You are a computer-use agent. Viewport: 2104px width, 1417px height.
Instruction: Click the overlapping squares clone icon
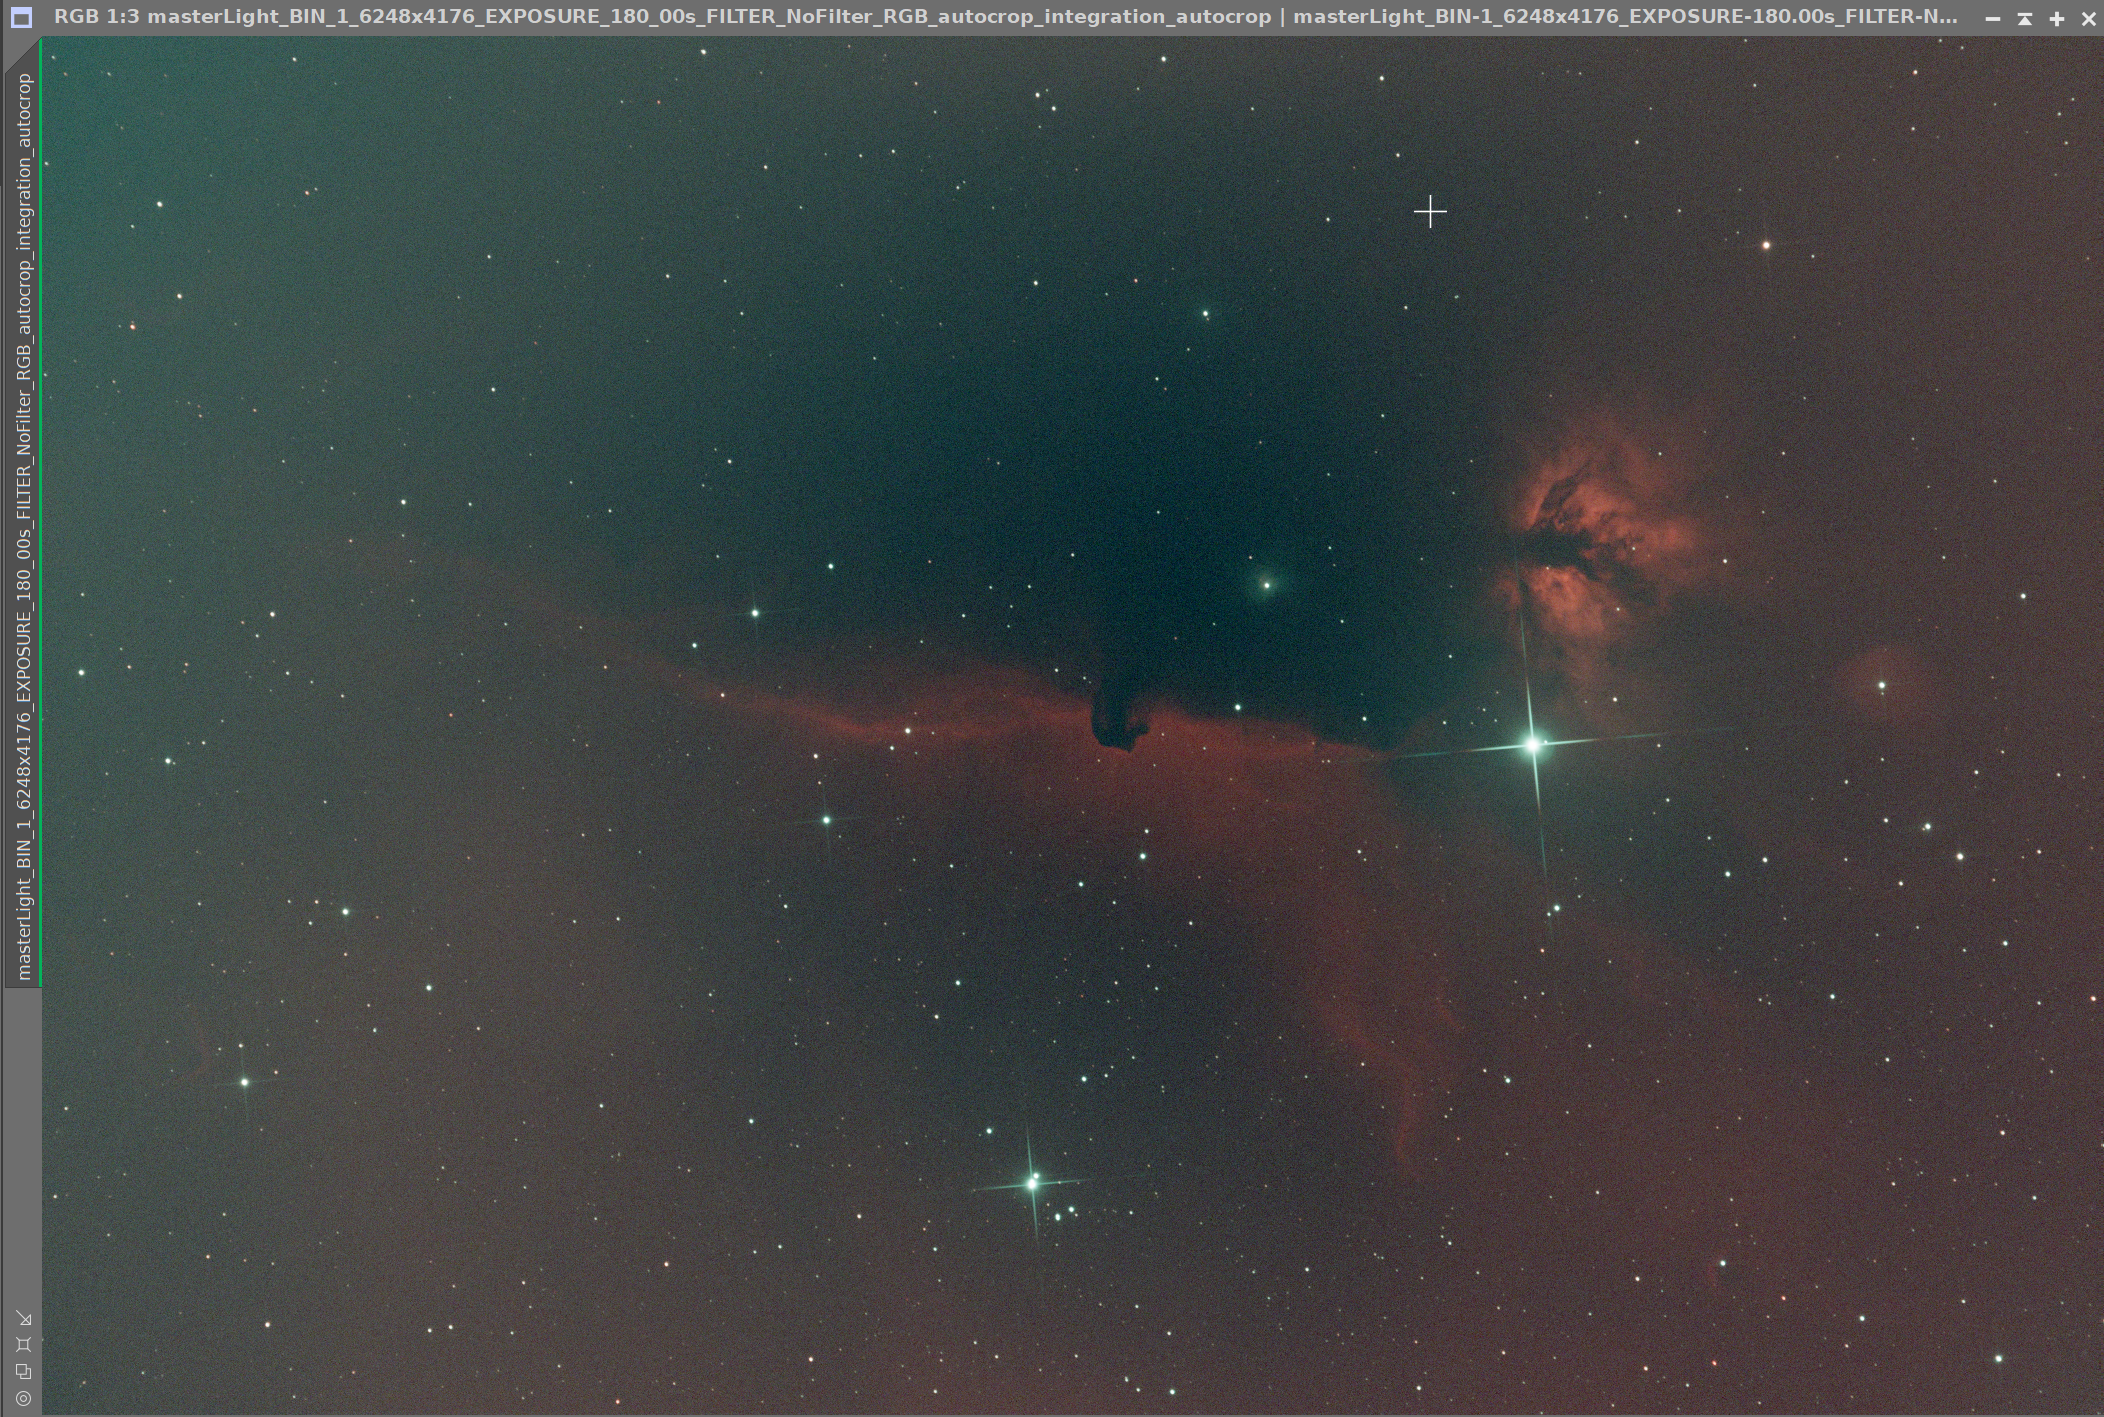[x=24, y=1371]
